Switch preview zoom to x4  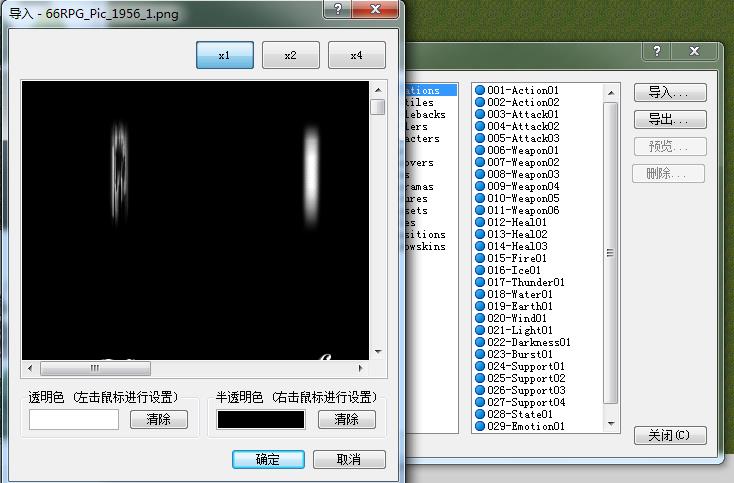[x=357, y=55]
